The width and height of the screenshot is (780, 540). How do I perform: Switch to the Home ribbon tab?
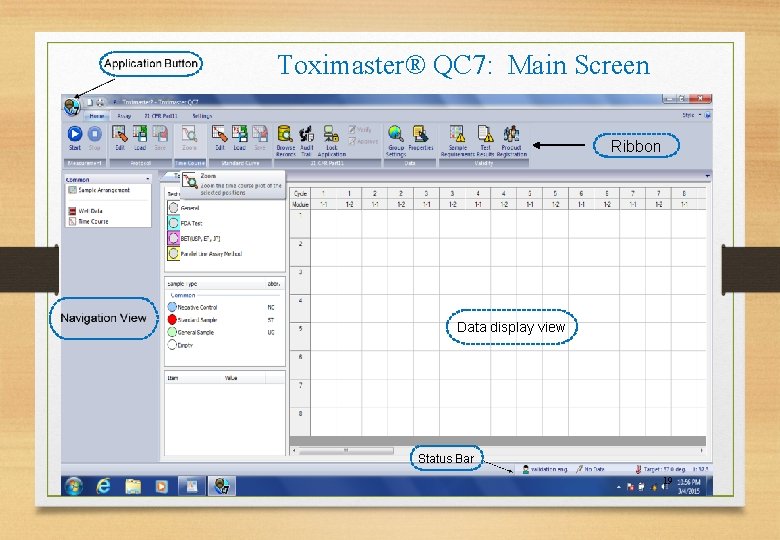coord(97,116)
